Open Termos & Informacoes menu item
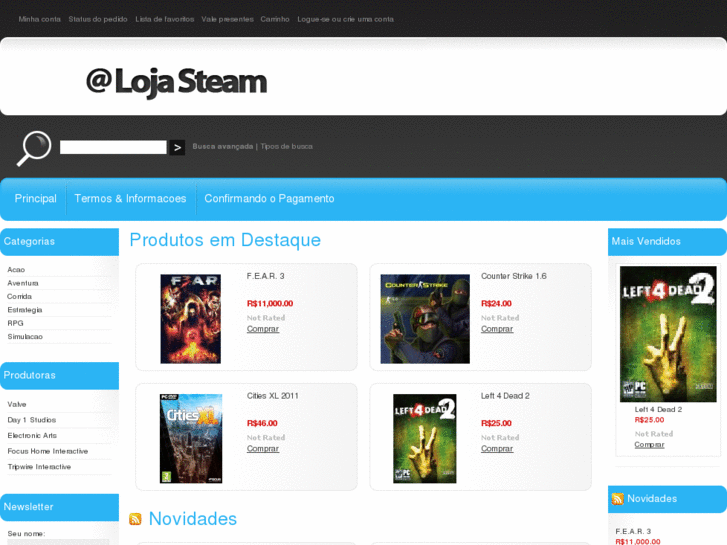 pos(130,199)
